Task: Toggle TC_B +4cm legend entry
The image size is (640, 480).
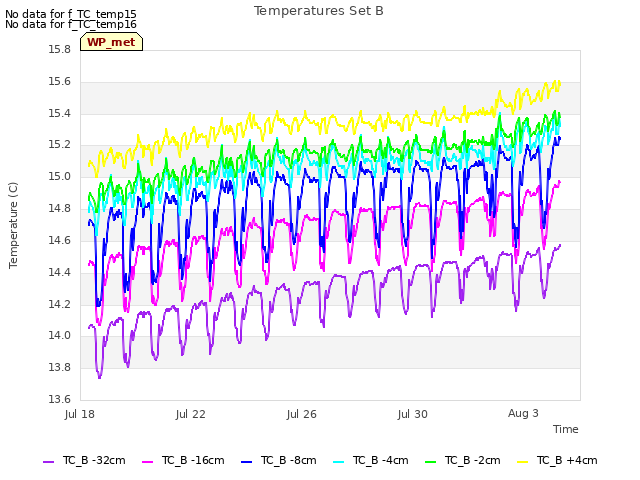Action: 557,460
